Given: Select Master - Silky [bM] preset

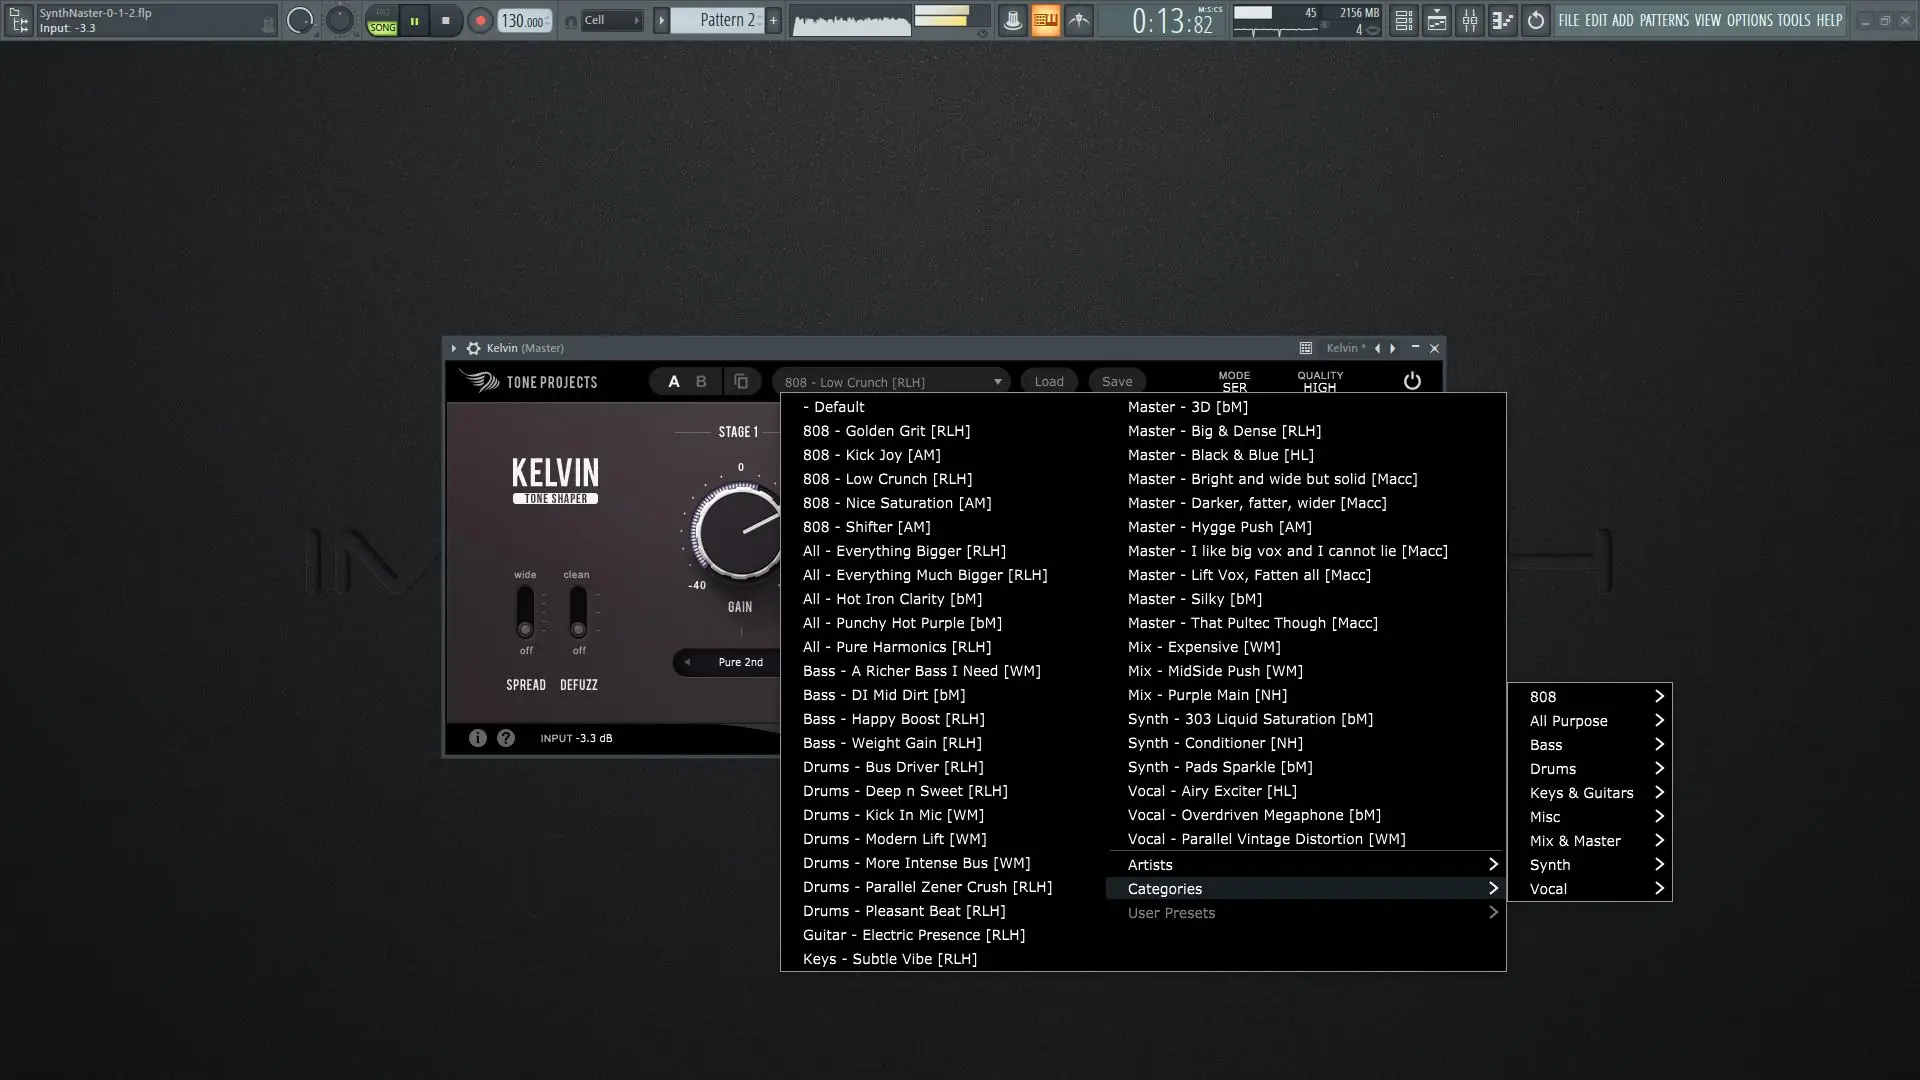Looking at the screenshot, I should (x=1194, y=599).
